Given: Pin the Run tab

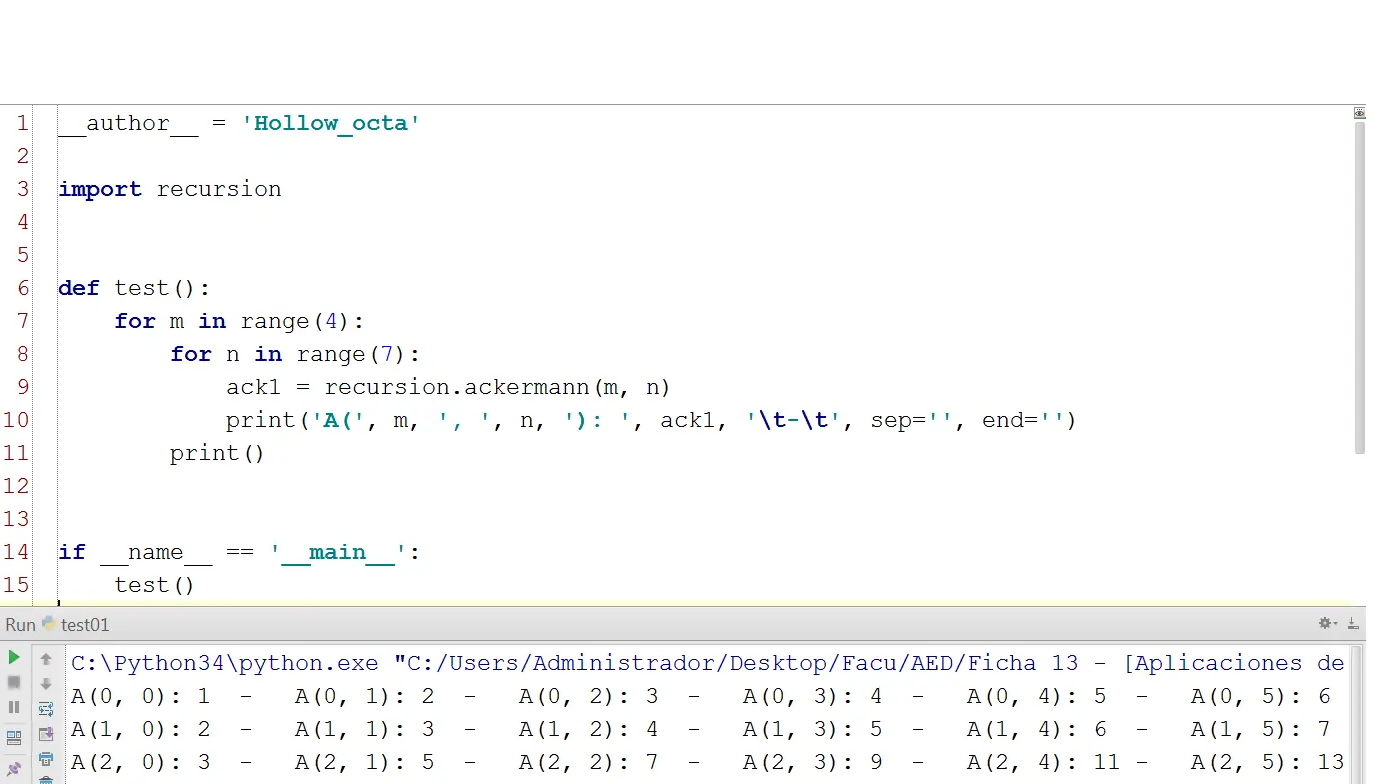Looking at the screenshot, I should tap(14, 769).
